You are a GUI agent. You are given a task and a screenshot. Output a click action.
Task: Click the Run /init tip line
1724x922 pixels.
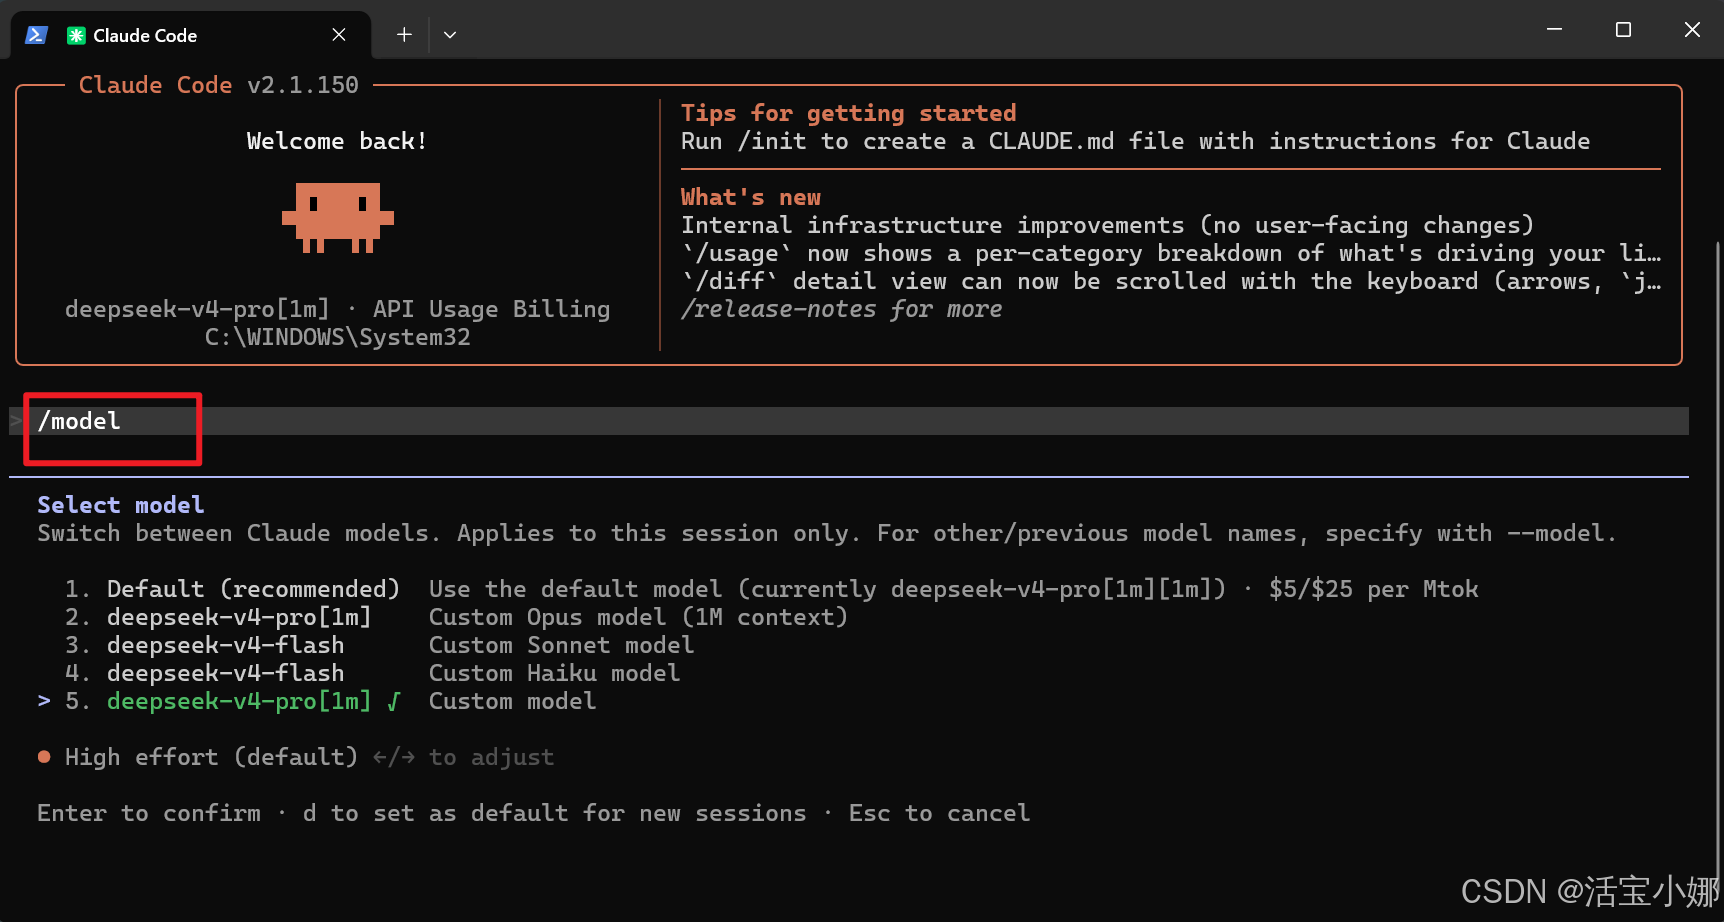tap(1135, 141)
